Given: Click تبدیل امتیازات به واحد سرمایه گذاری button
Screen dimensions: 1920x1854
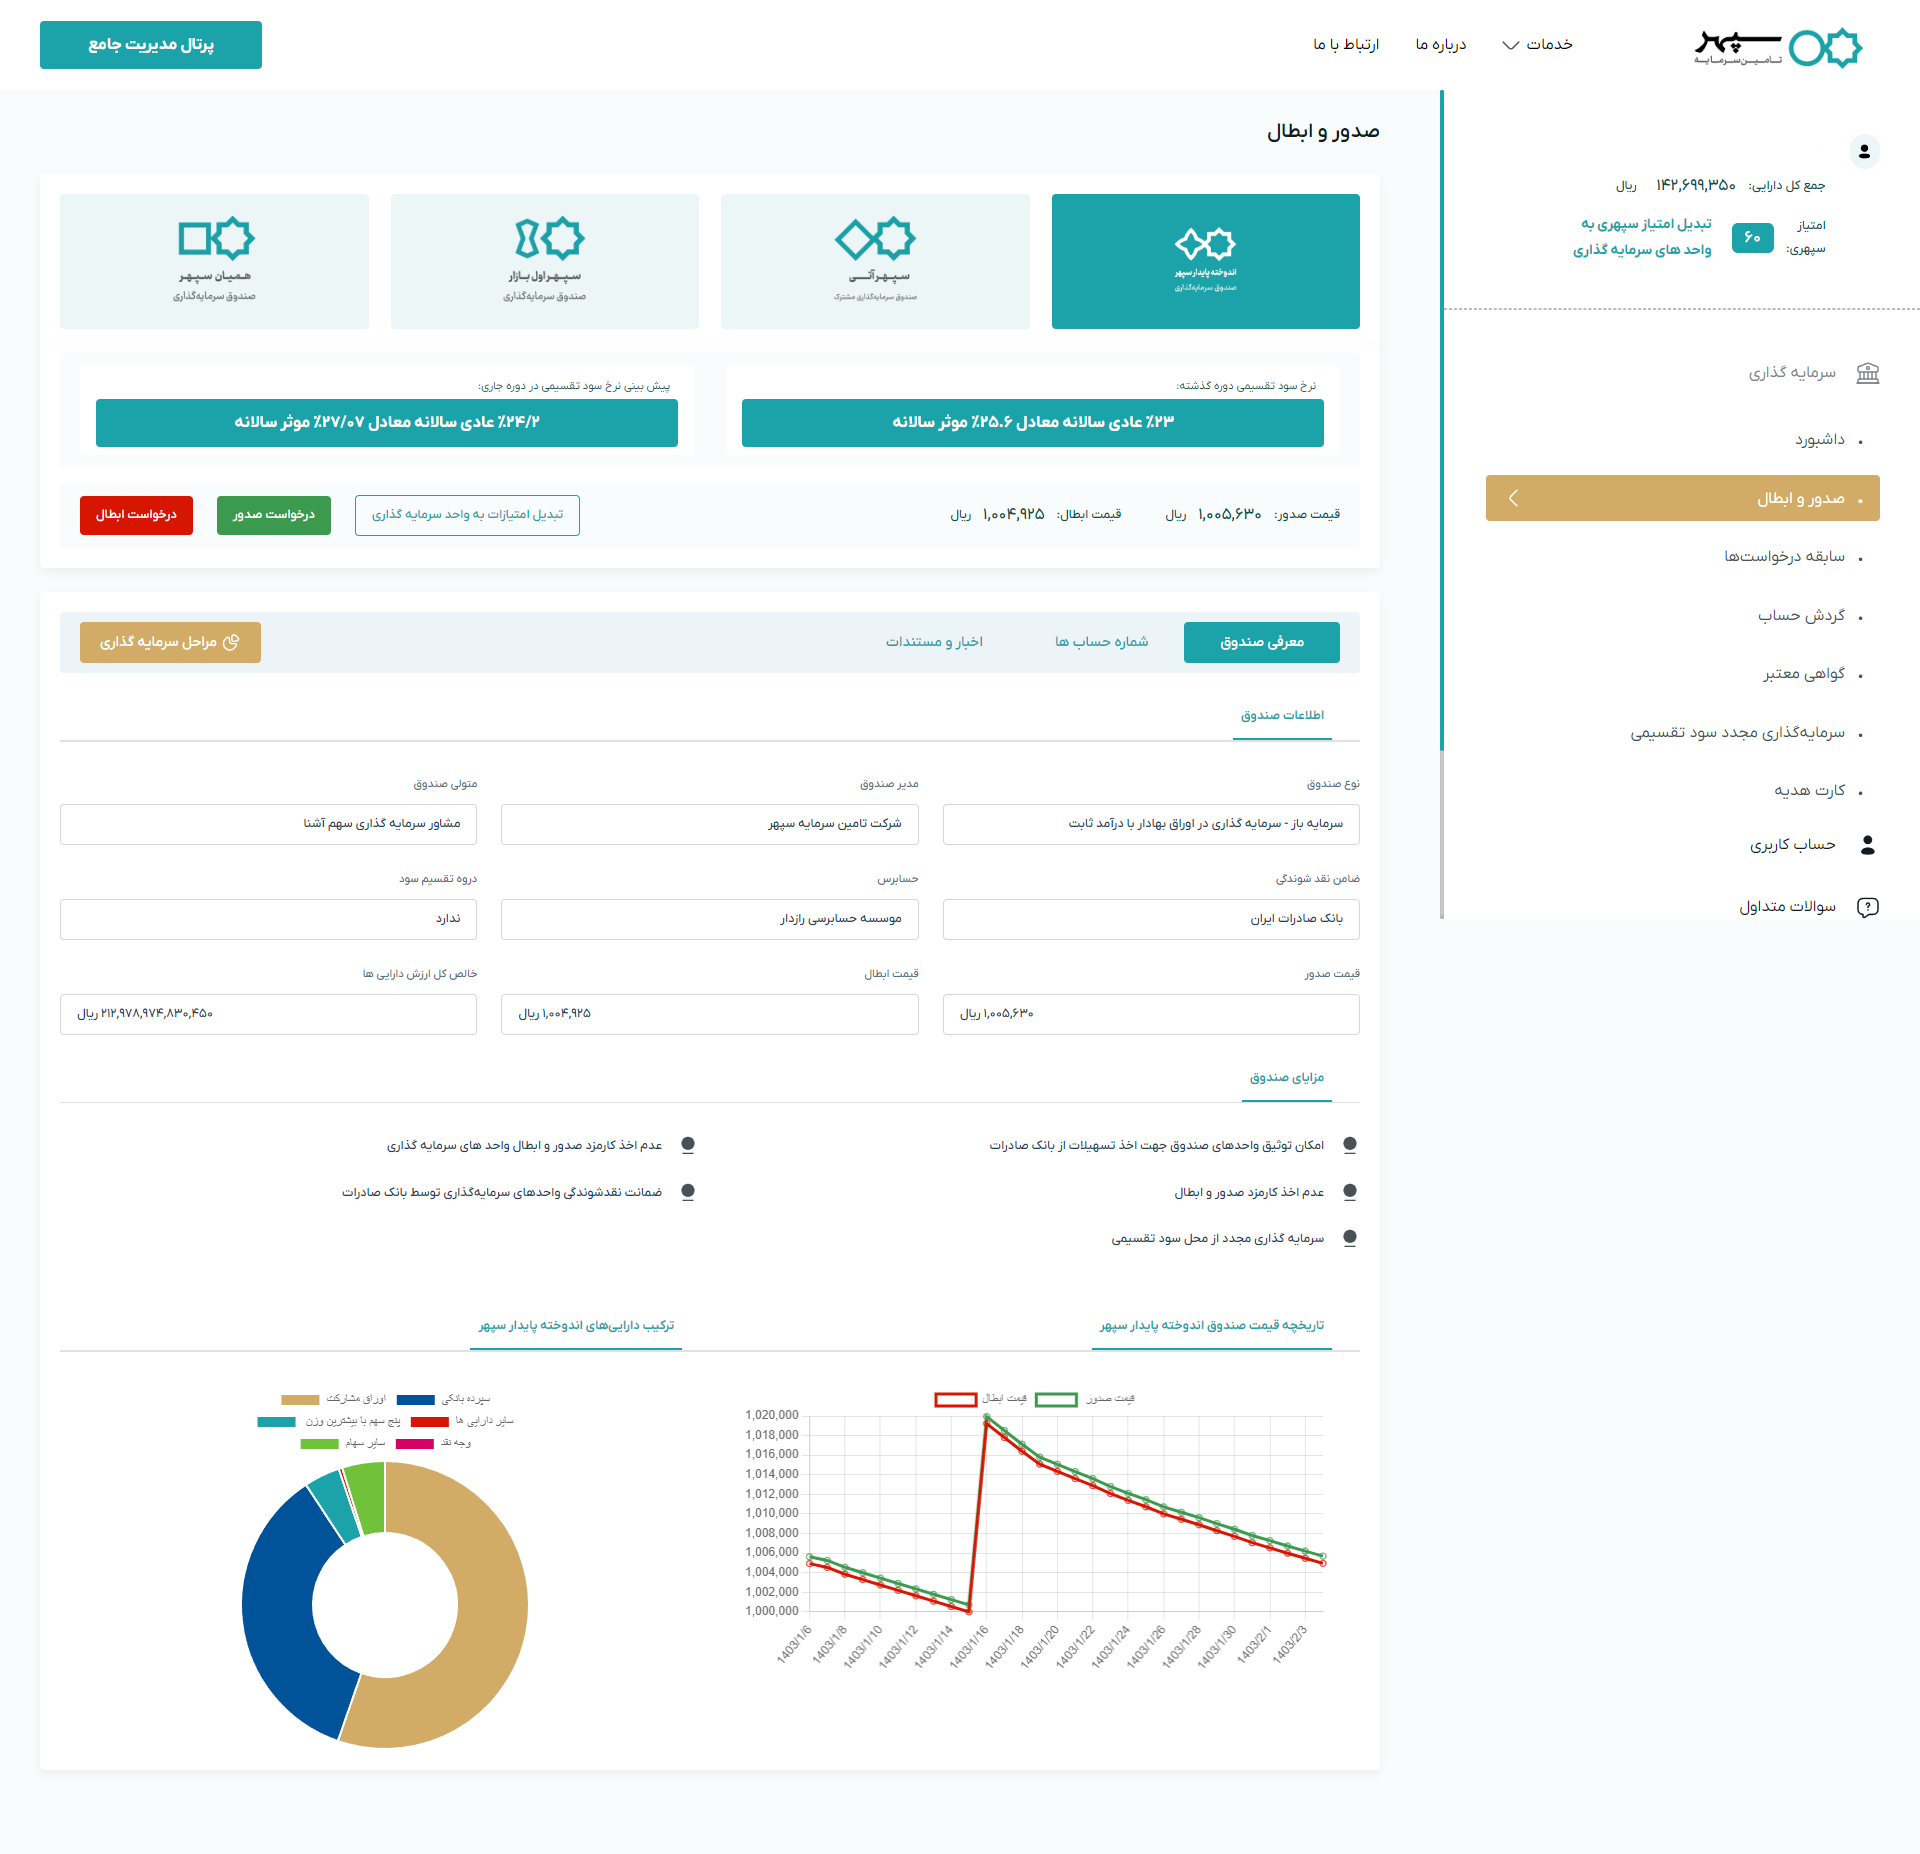Looking at the screenshot, I should click(467, 515).
